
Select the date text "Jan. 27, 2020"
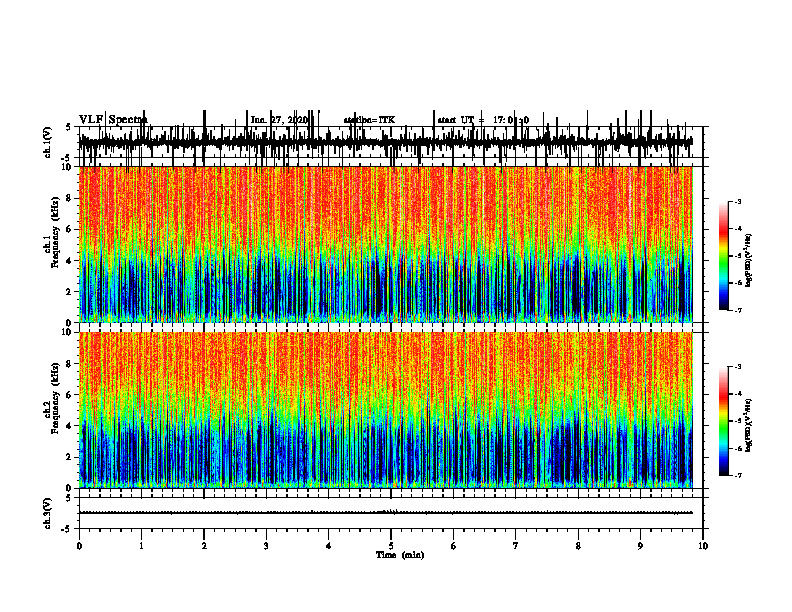tap(279, 120)
